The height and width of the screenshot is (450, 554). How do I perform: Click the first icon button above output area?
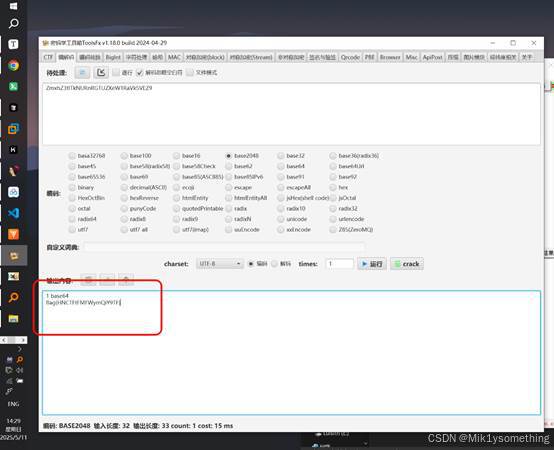(x=88, y=280)
